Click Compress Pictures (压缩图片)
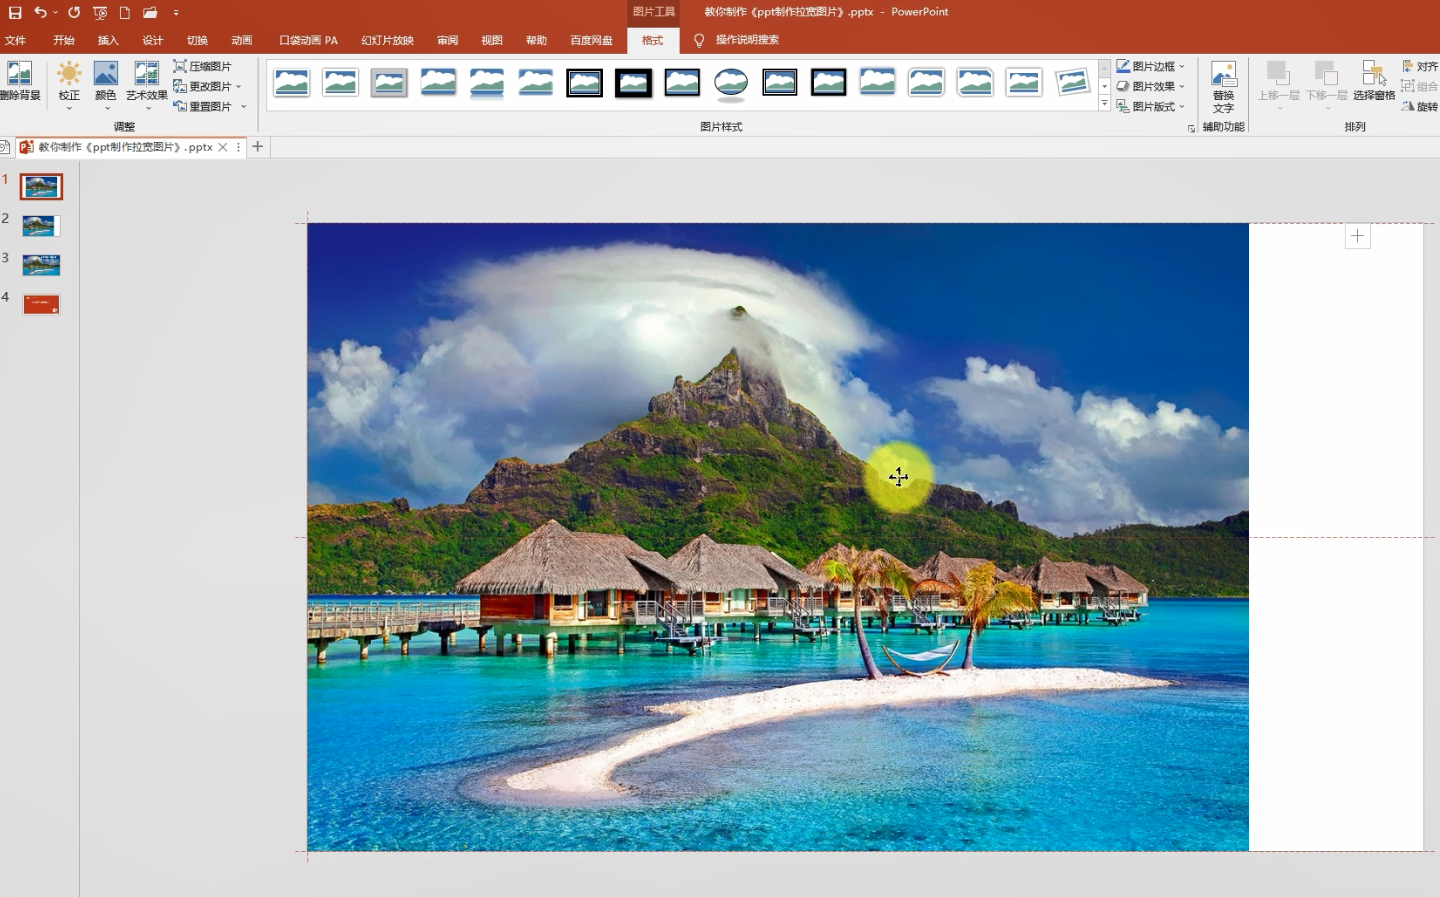The height and width of the screenshot is (897, 1440). [x=203, y=66]
